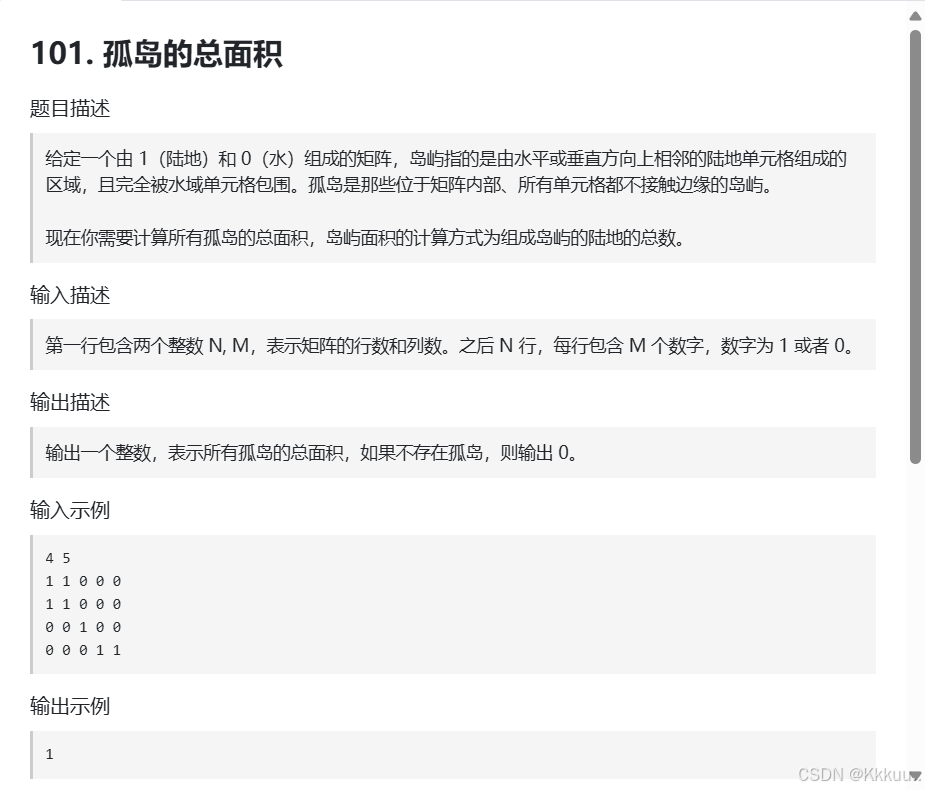Click the vertical scrollbar thumb

click(x=915, y=247)
